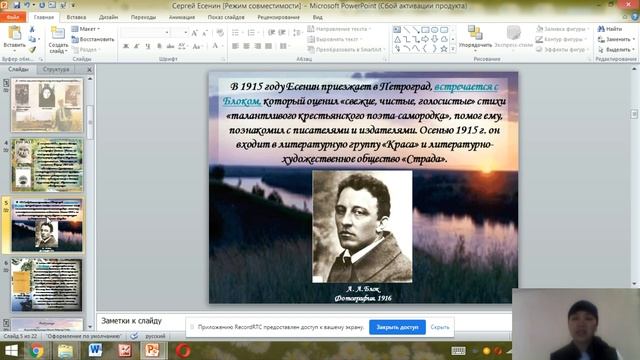
Task: Switch to the Transitions (Переходы) tab
Action: coord(143,17)
